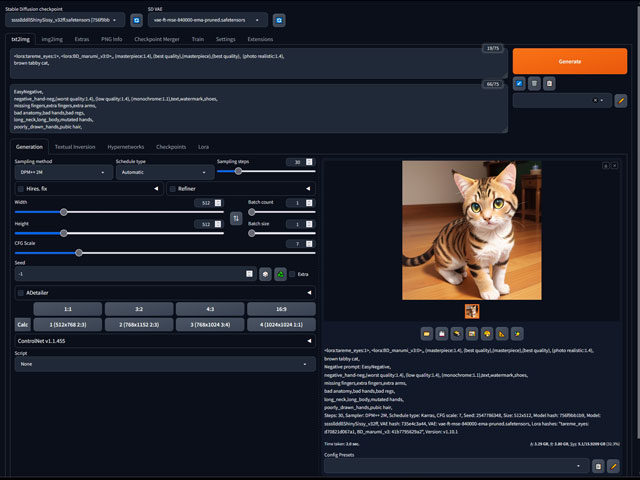The width and height of the screenshot is (640, 480).
Task: Click the clipboard icon under Generate
Action: [x=551, y=84]
